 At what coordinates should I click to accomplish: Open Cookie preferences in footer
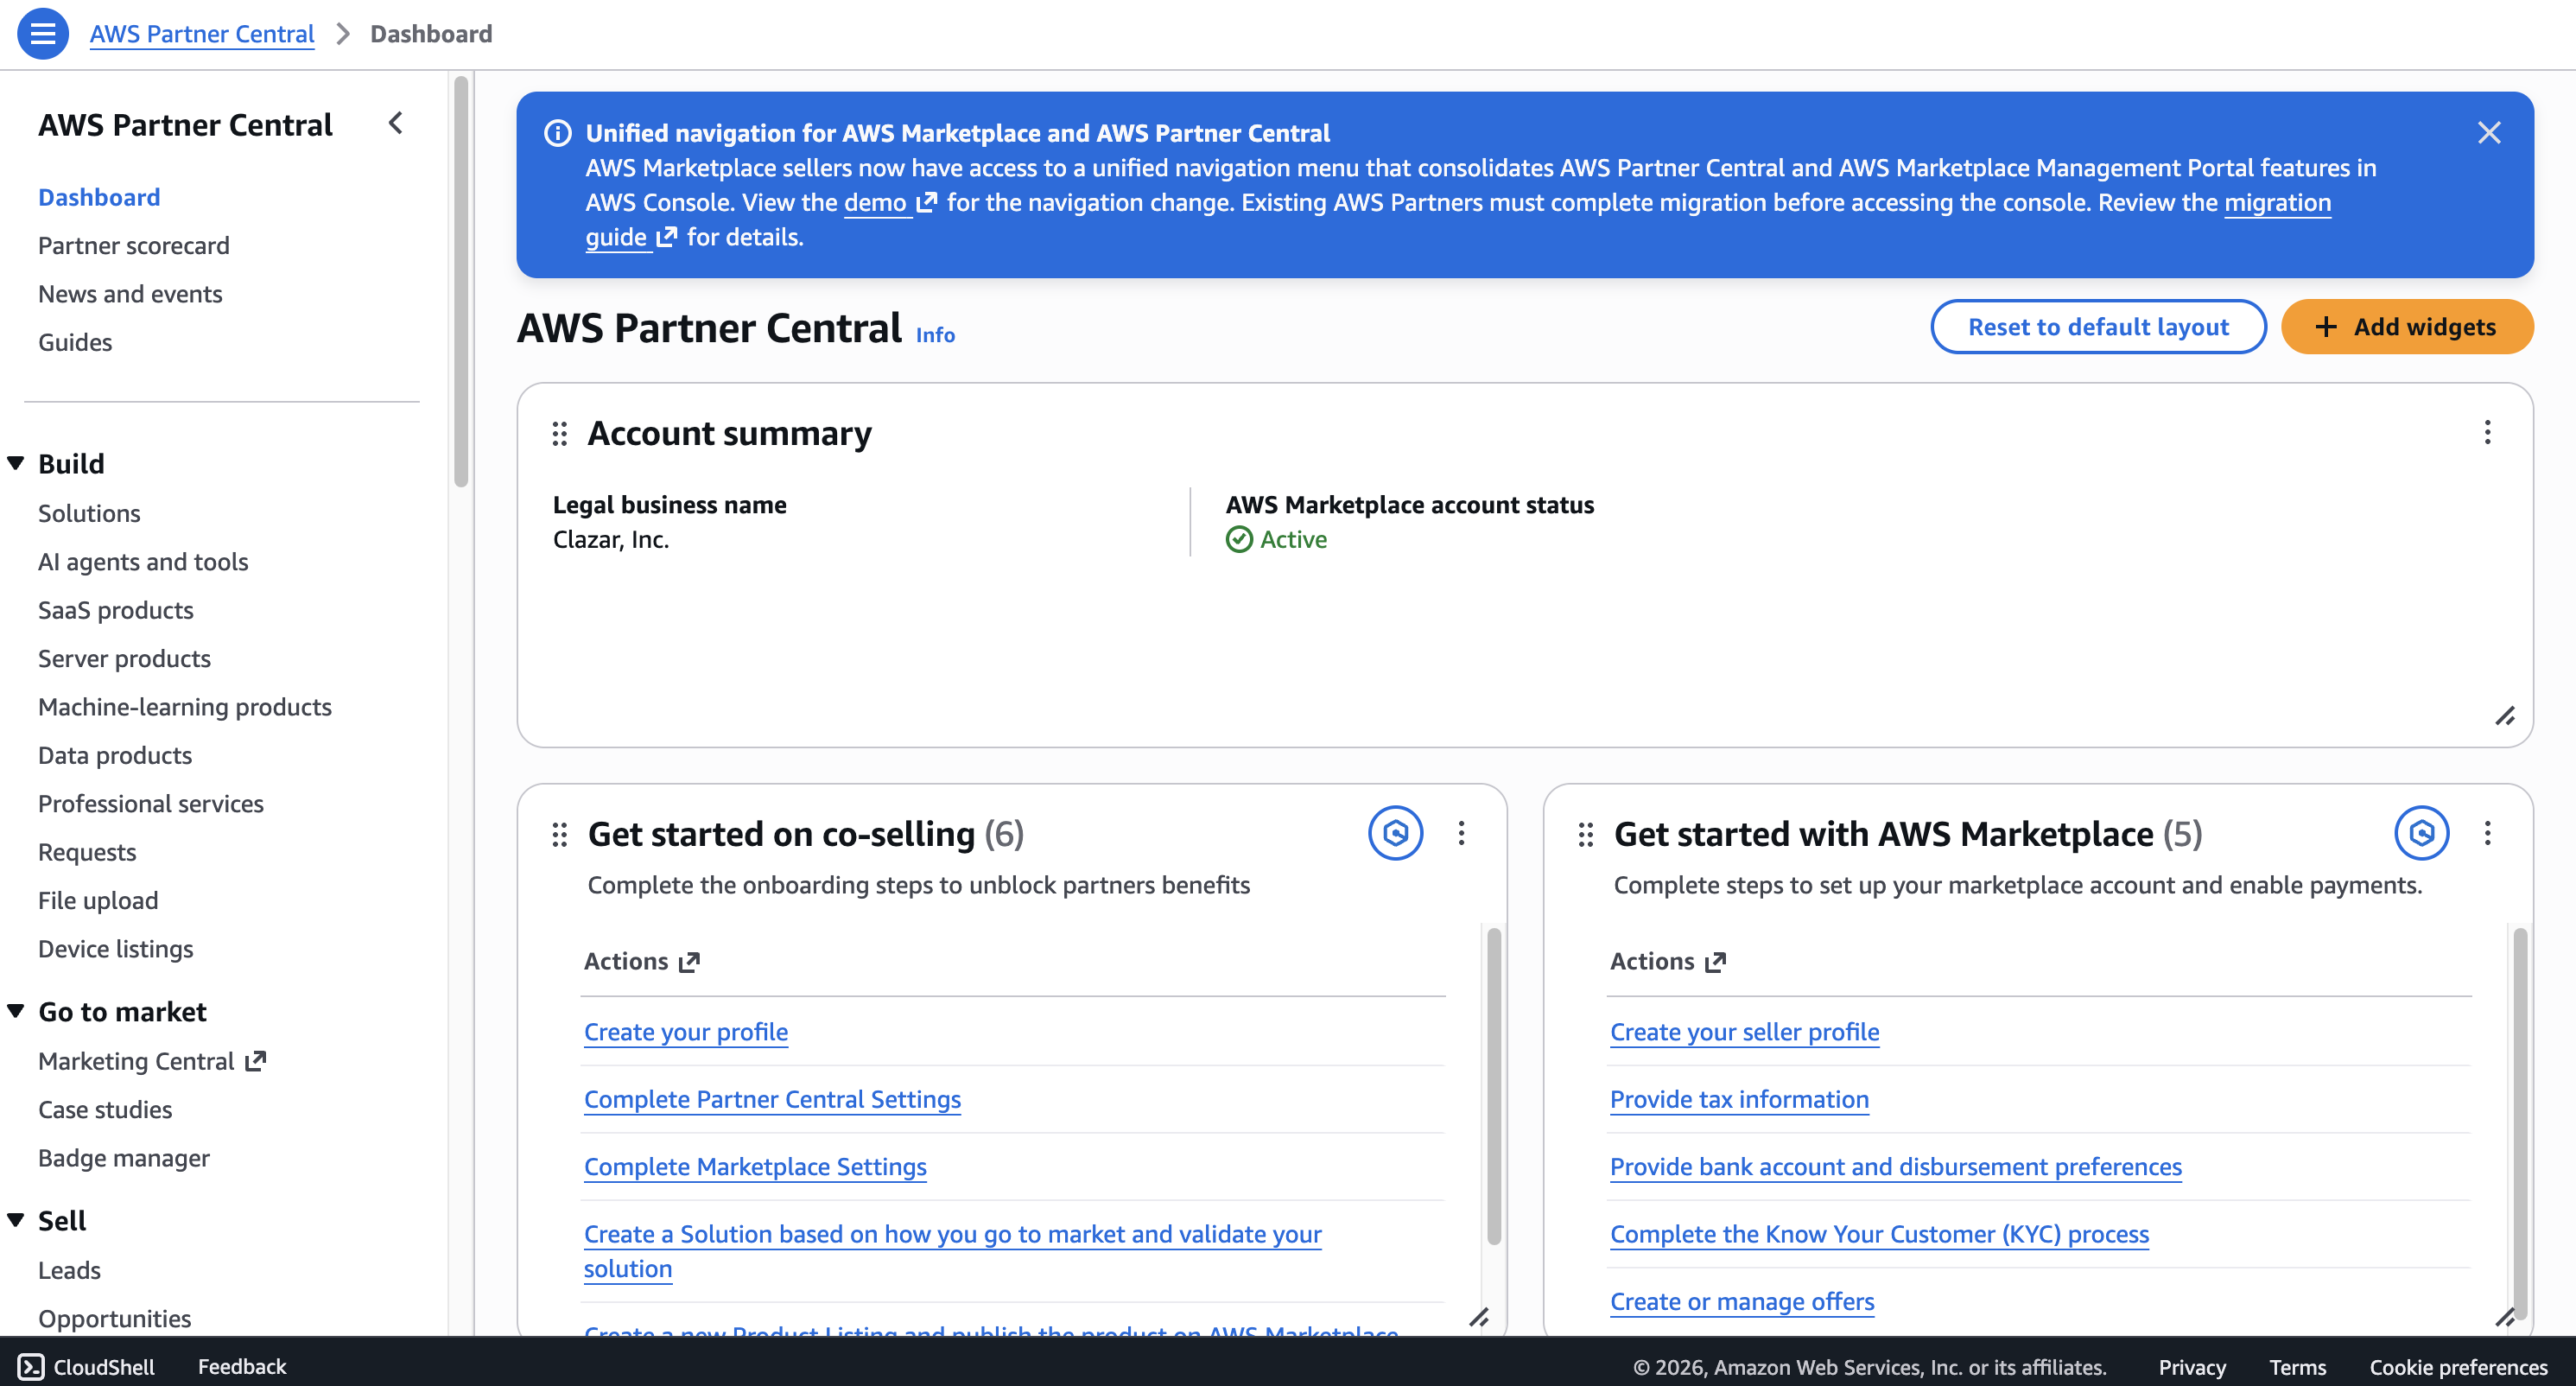point(2458,1366)
